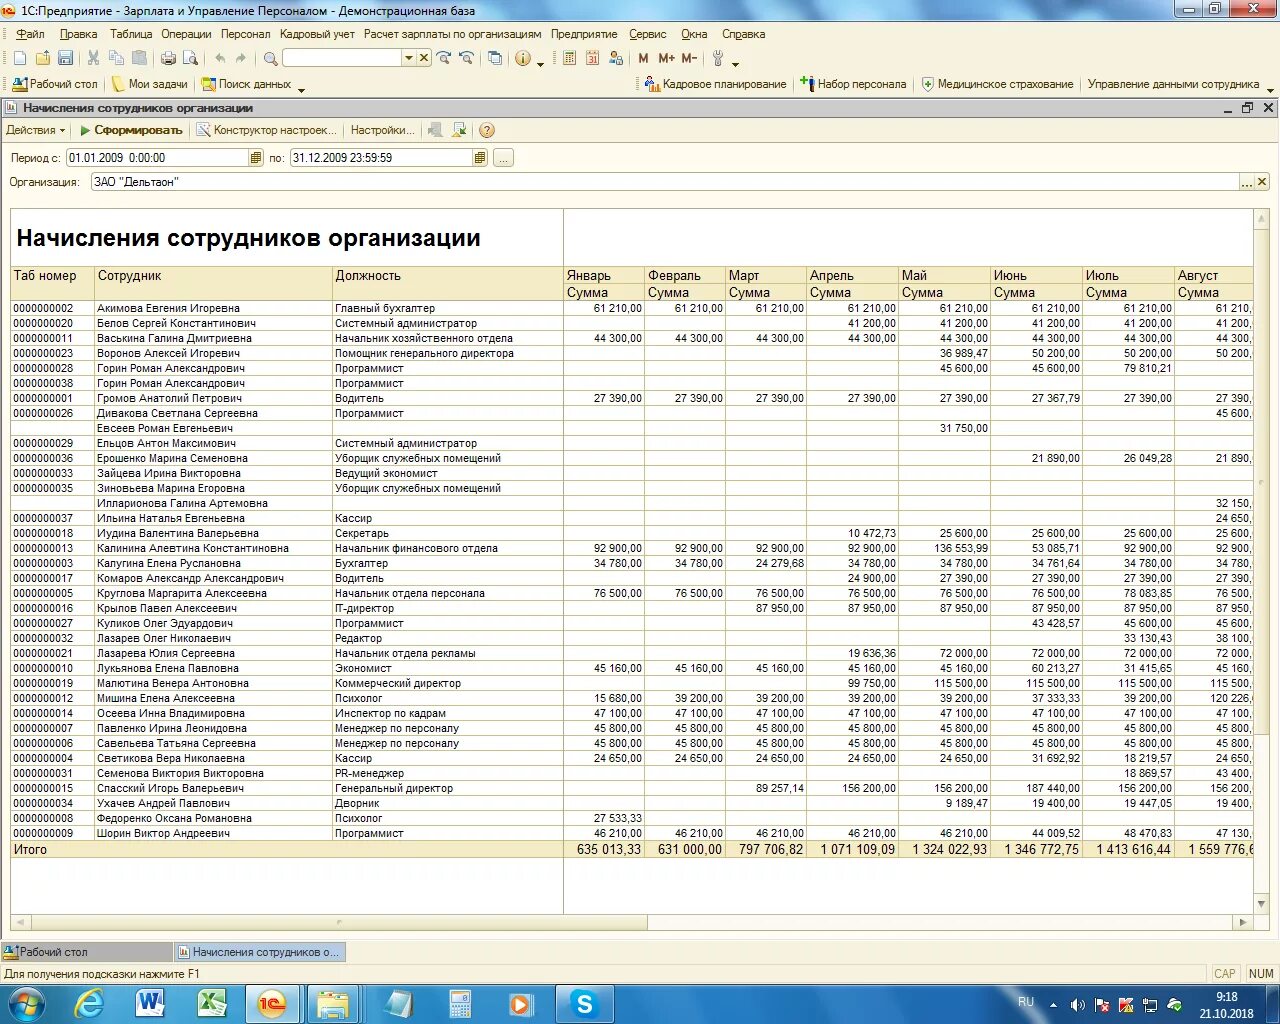Open Skype from the Windows taskbar
This screenshot has width=1280, height=1024.
point(585,1004)
